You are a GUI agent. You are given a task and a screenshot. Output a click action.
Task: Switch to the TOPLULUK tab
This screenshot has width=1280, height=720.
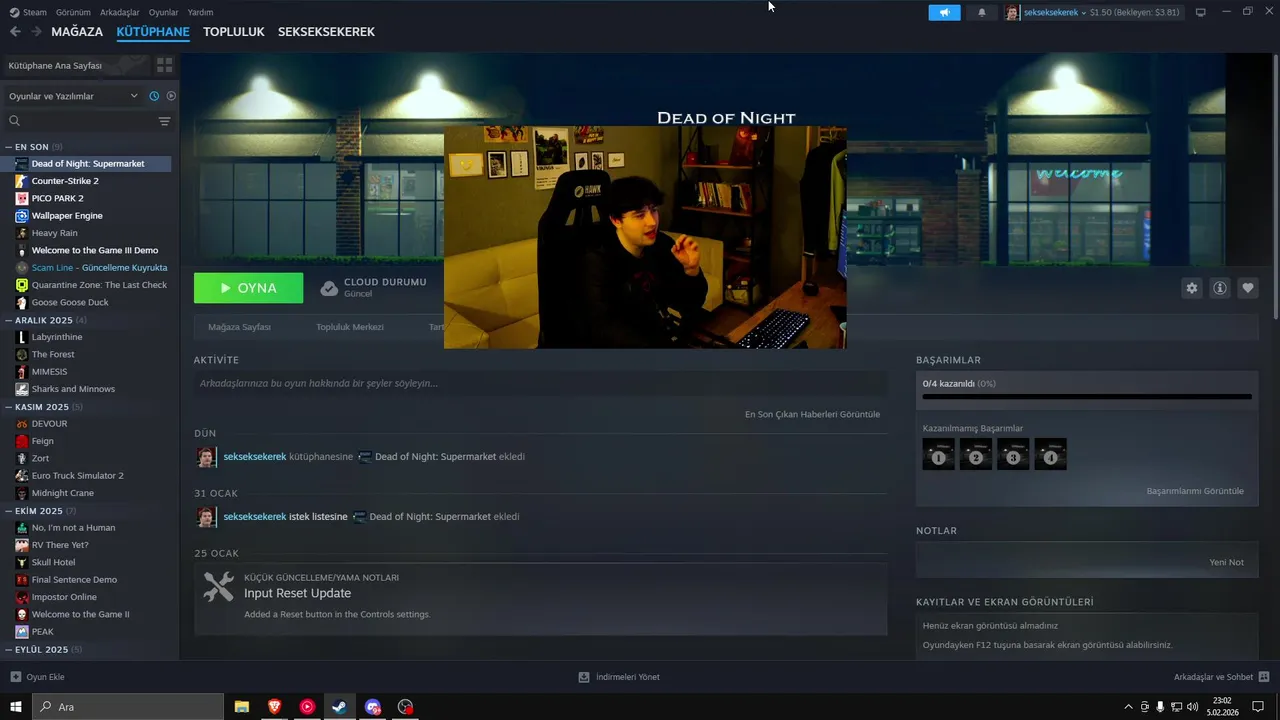point(234,32)
